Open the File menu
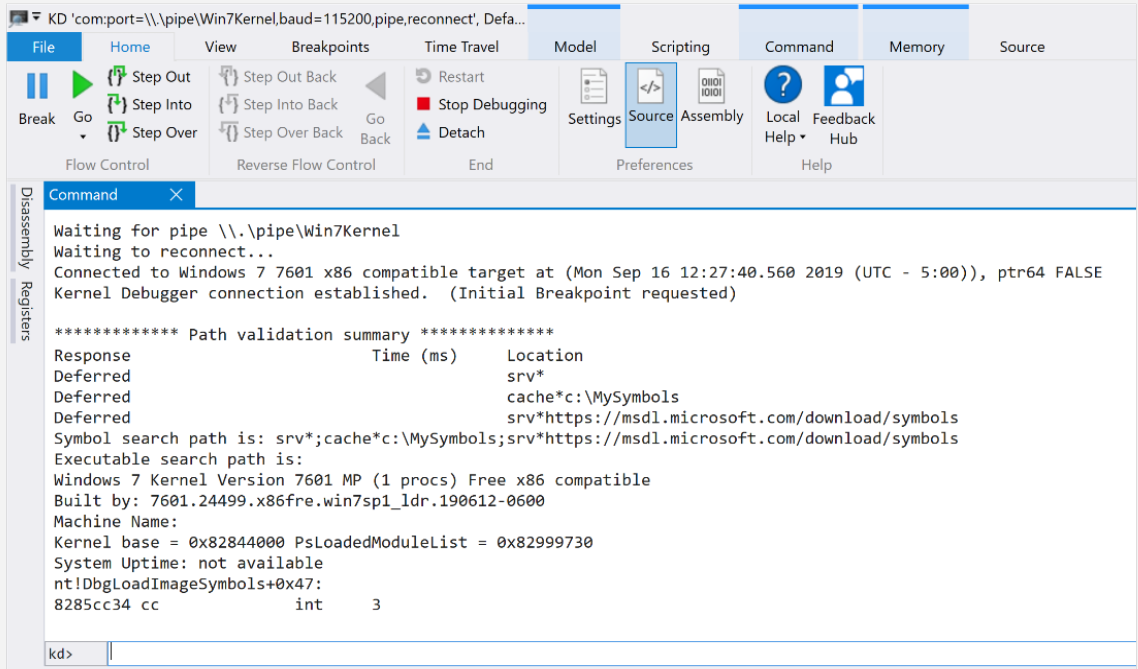The image size is (1138, 669). [x=44, y=47]
